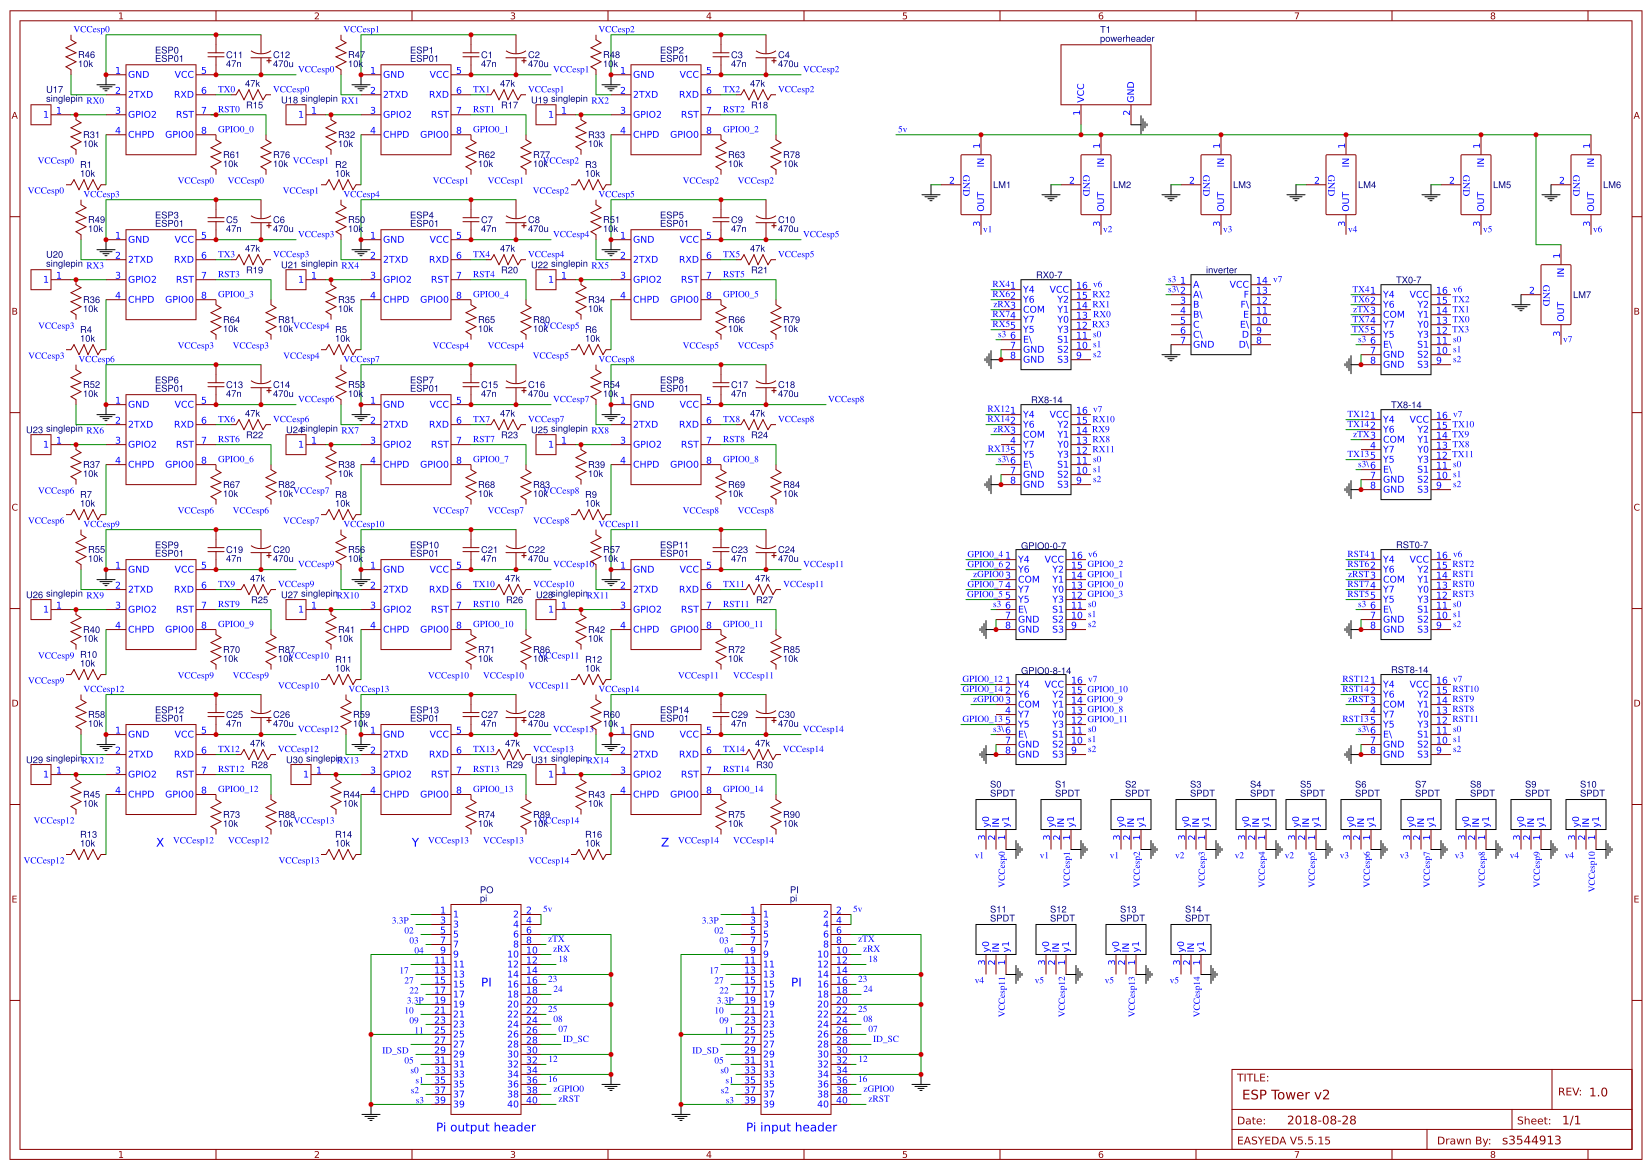
Task: Select the C12 470u capacitor
Action: point(260,55)
